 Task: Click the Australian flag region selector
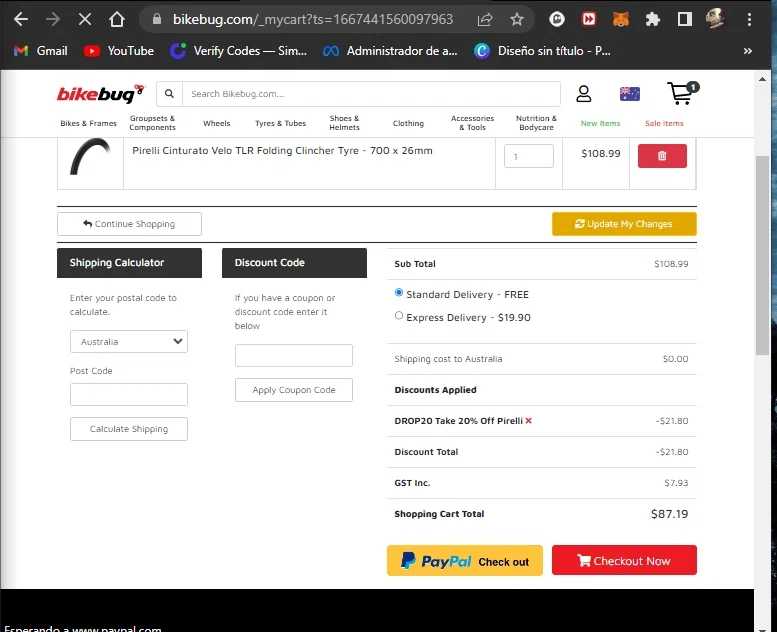pyautogui.click(x=630, y=94)
